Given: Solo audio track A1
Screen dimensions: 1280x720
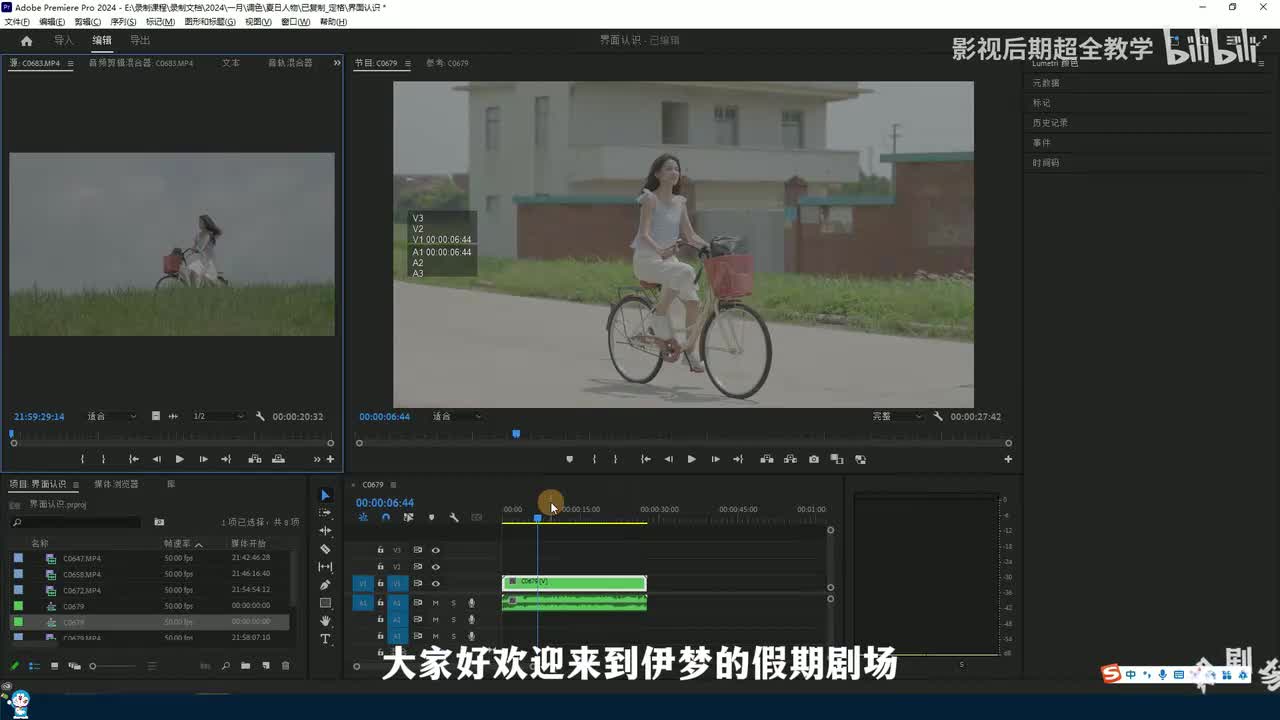Looking at the screenshot, I should [453, 603].
